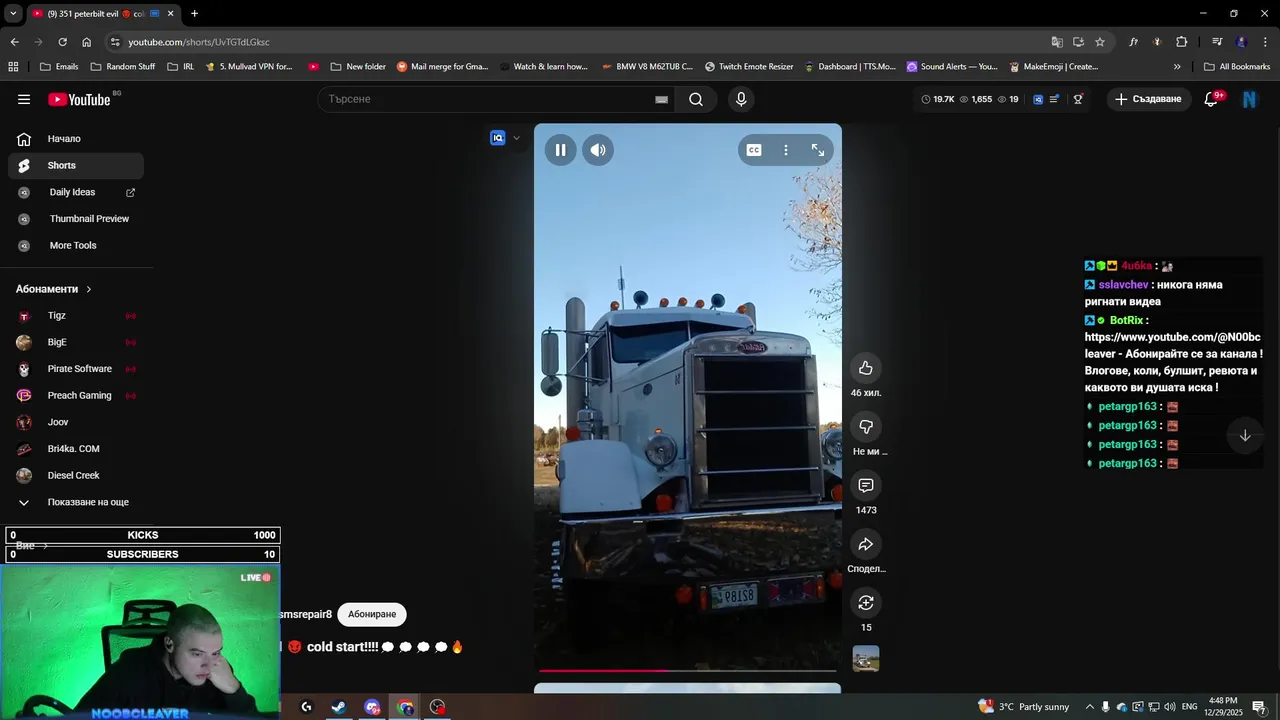Click the Създаване create button
This screenshot has height=720, width=1280.
1148,99
